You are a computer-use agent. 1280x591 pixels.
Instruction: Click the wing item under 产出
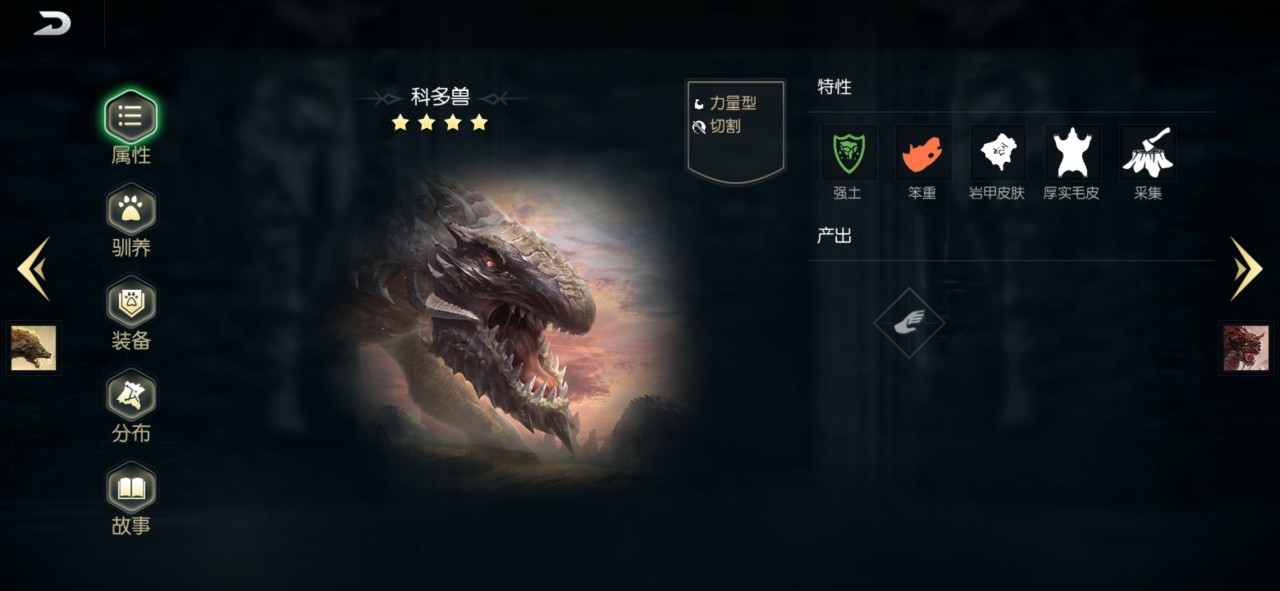(x=909, y=323)
